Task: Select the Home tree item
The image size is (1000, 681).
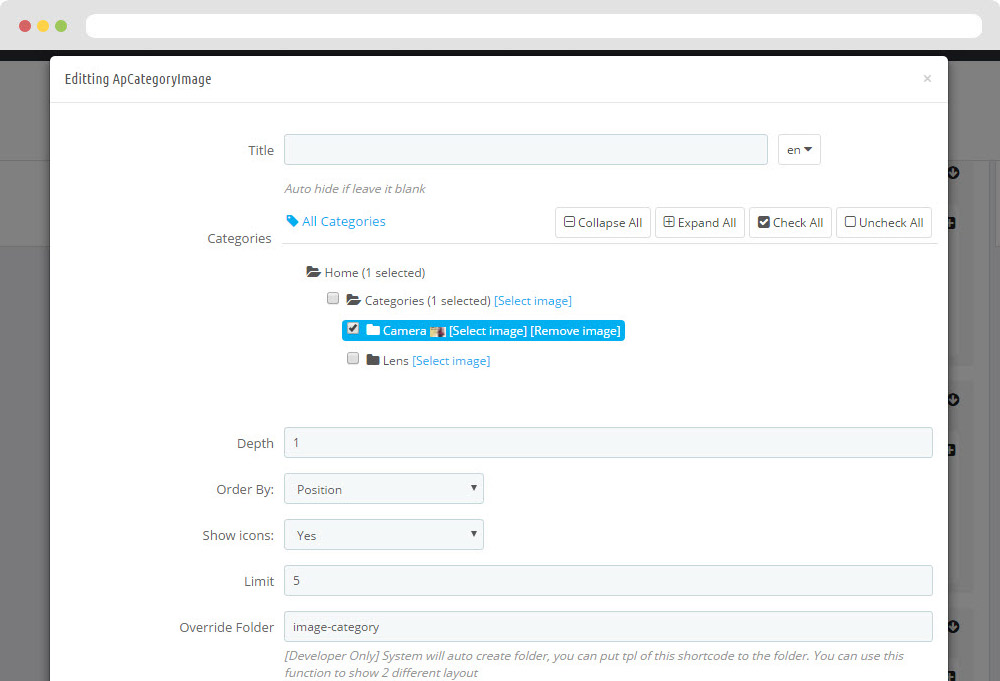Action: tap(374, 273)
